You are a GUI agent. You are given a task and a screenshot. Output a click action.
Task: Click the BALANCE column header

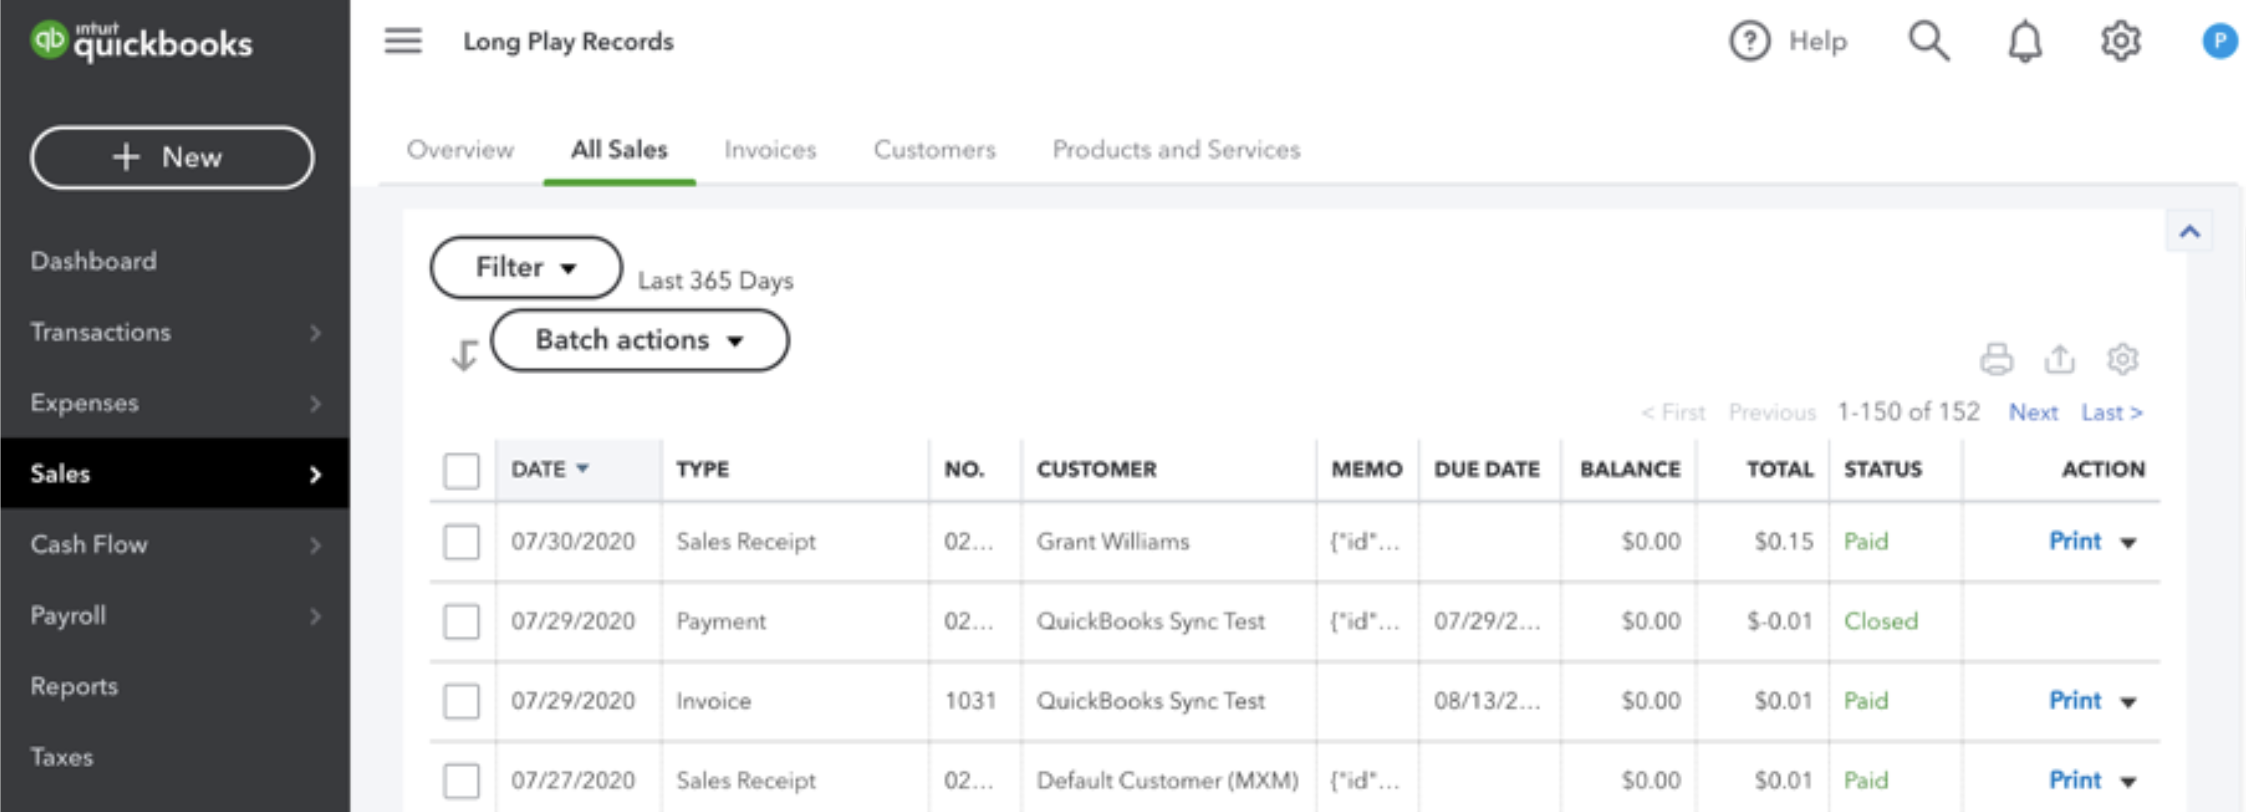coord(1630,469)
